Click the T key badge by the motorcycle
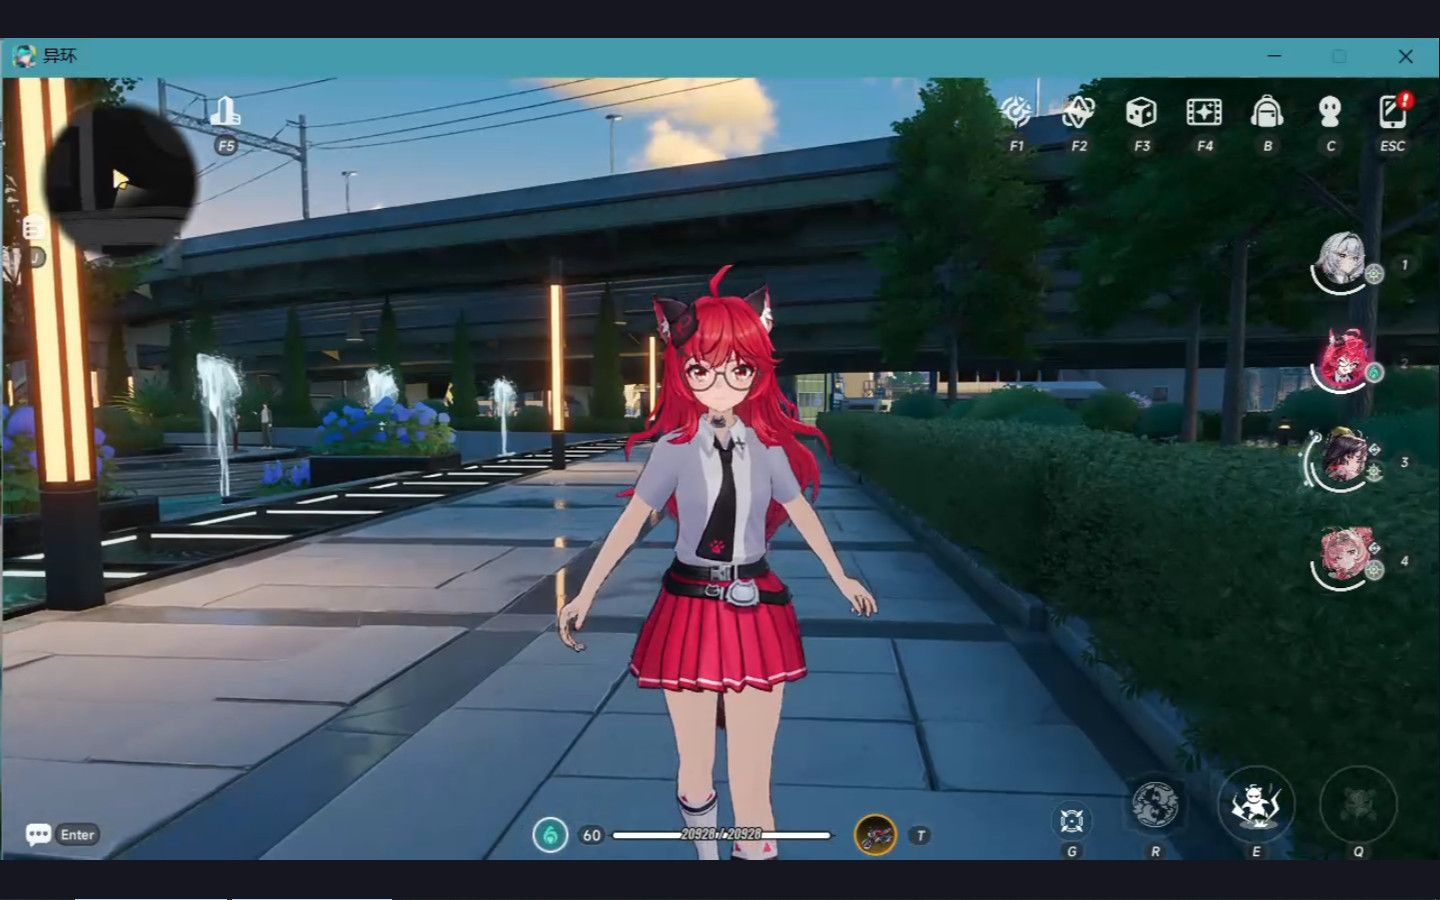The width and height of the screenshot is (1440, 900). point(920,836)
